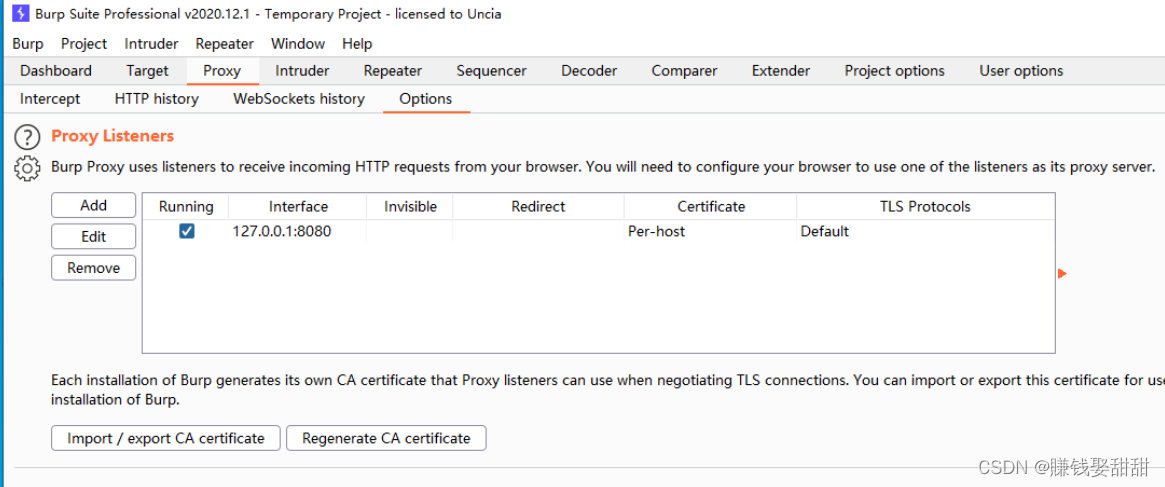Open the Burp menu
The image size is (1165, 487).
point(27,44)
